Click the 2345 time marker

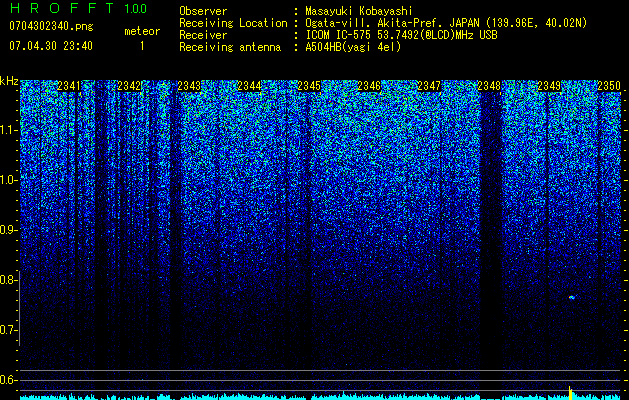pos(309,86)
